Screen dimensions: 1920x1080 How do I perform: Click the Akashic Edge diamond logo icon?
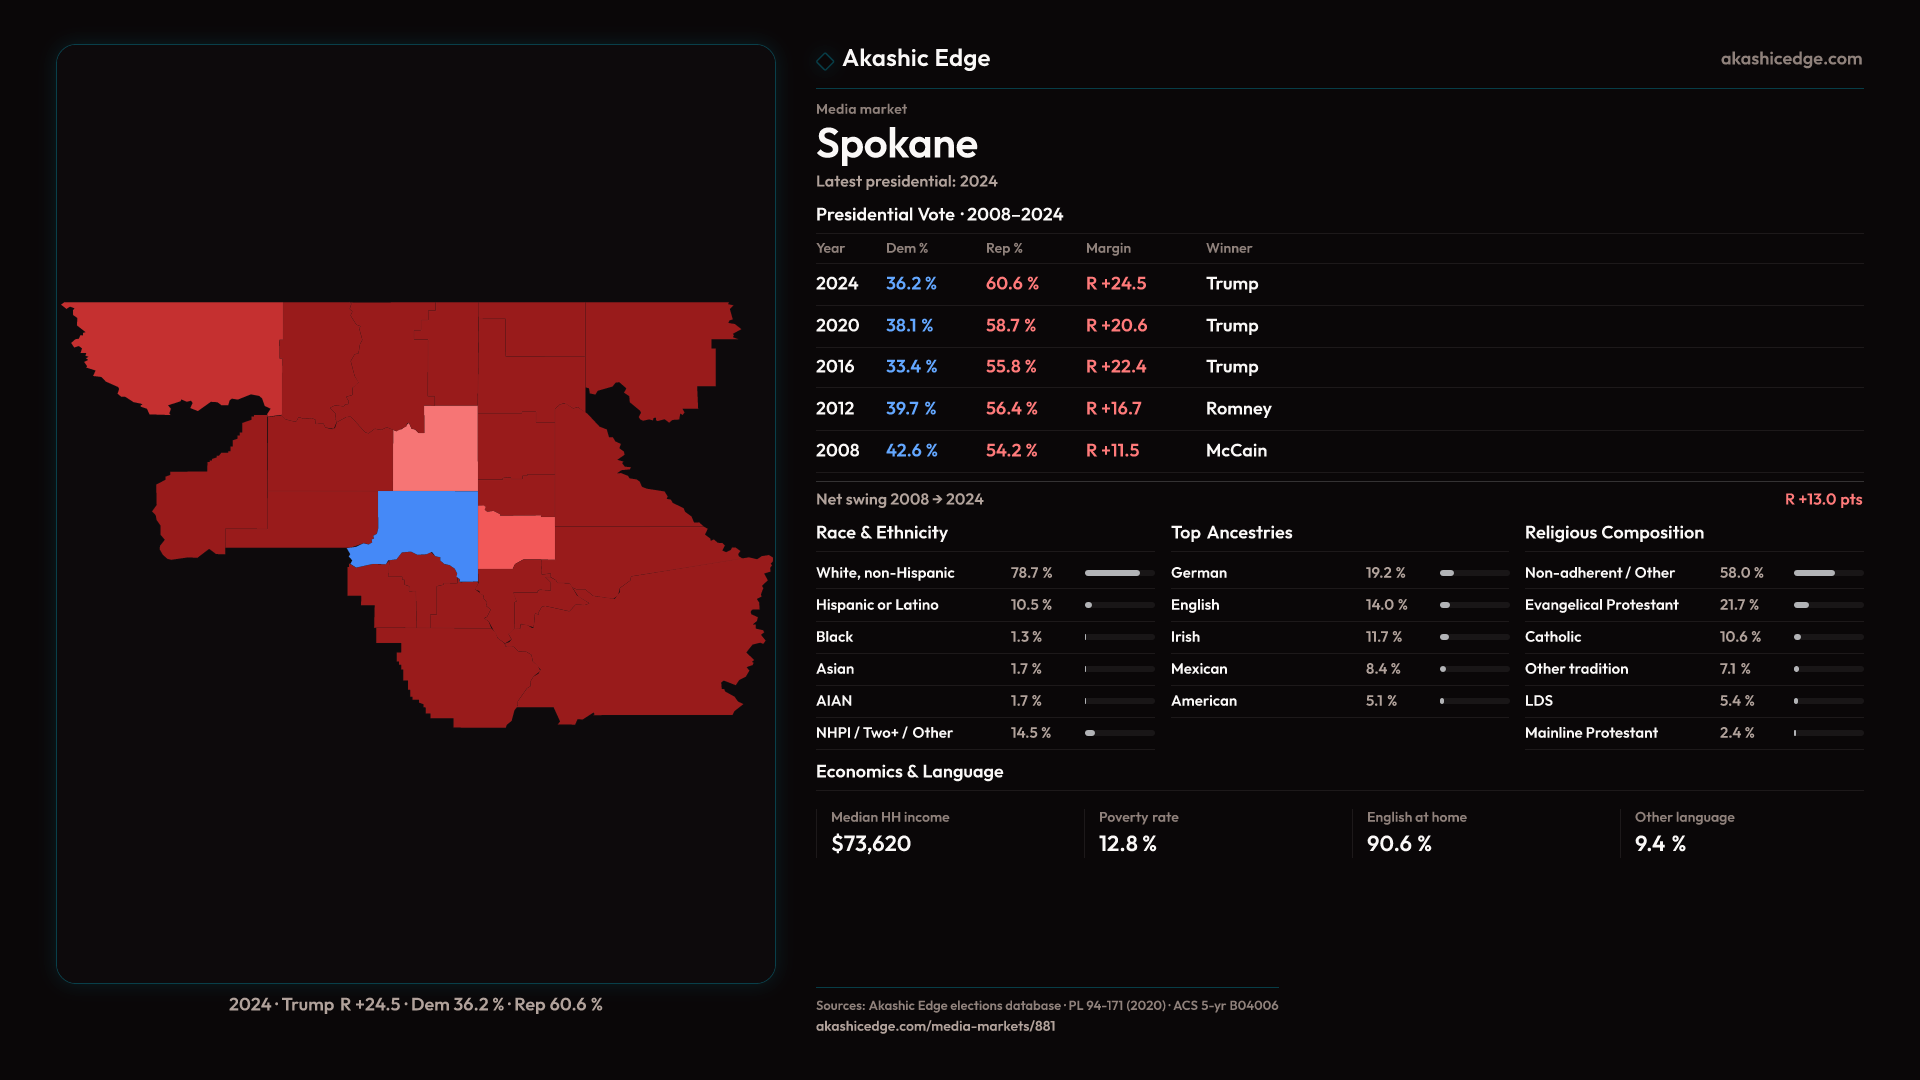pos(825,61)
